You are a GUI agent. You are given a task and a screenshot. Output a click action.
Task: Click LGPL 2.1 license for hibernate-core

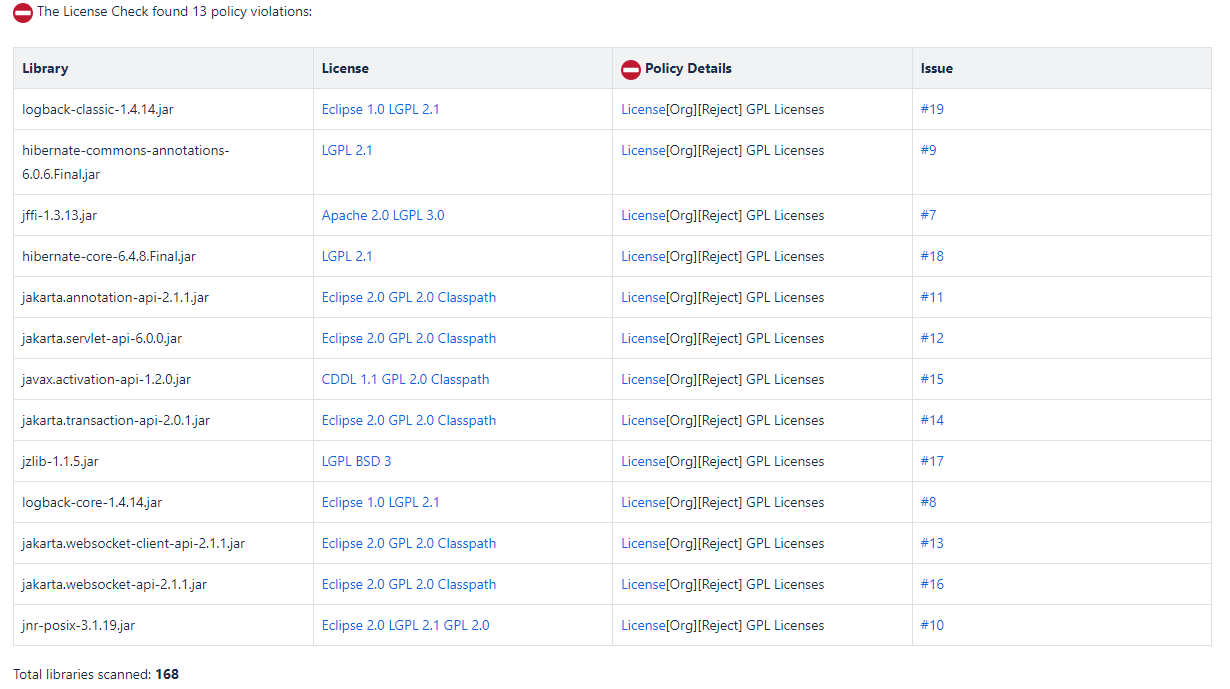(x=346, y=256)
